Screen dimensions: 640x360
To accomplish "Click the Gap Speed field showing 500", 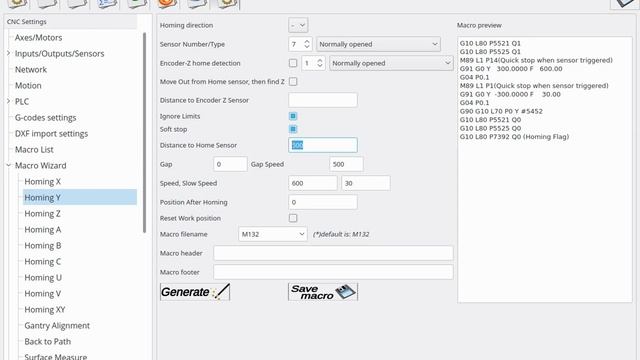I will point(346,164).
